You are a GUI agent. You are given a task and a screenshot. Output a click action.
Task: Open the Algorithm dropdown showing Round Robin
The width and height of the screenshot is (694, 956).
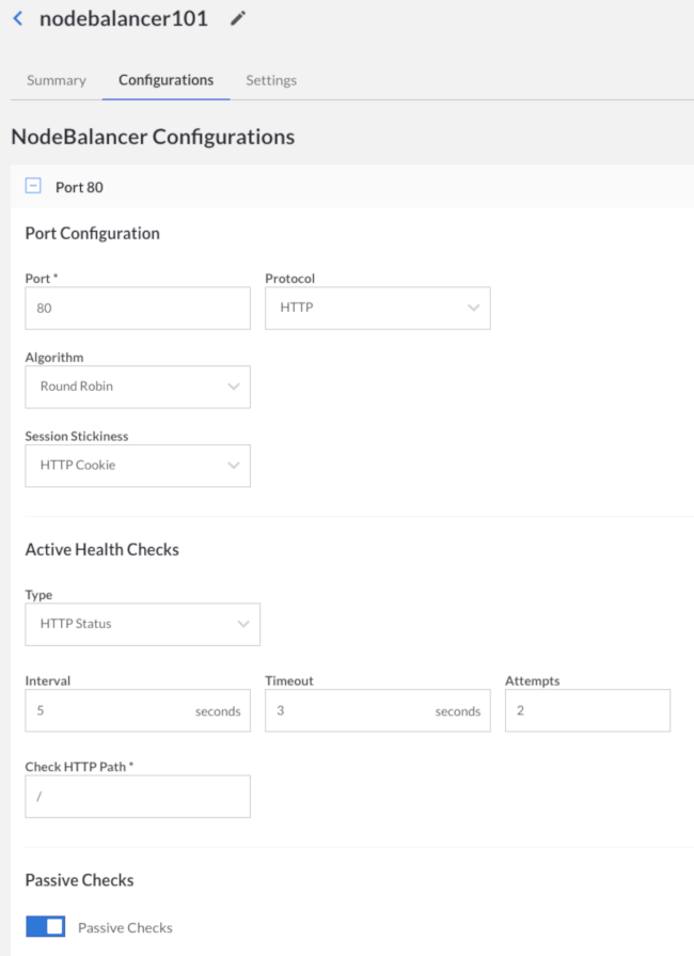point(137,387)
